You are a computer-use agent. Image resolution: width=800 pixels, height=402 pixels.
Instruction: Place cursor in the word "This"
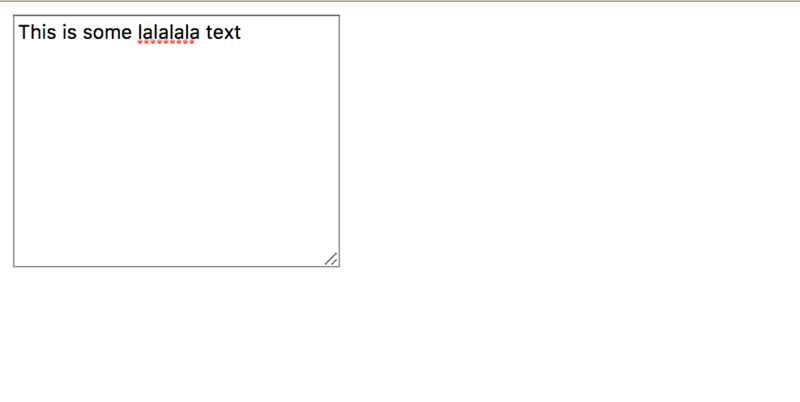(37, 32)
